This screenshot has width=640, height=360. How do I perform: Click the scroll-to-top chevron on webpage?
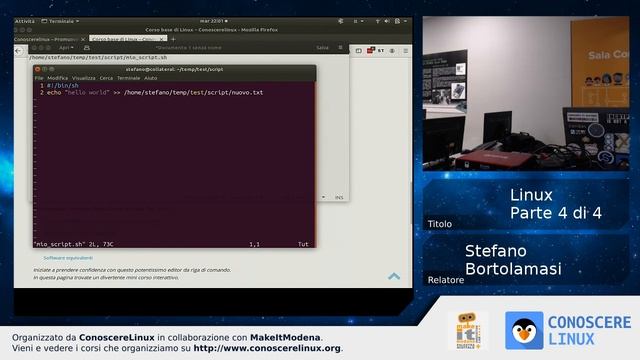click(x=394, y=277)
